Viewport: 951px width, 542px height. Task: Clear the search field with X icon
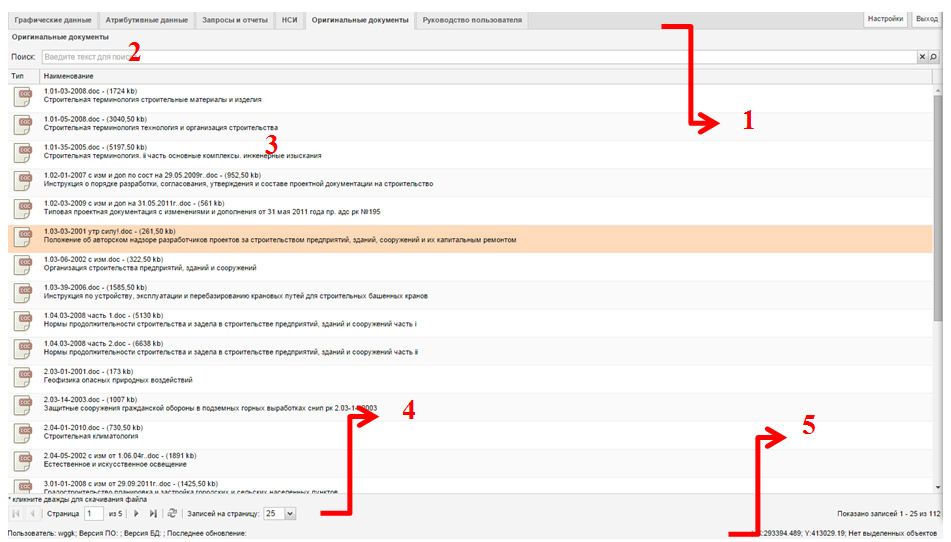coord(922,57)
